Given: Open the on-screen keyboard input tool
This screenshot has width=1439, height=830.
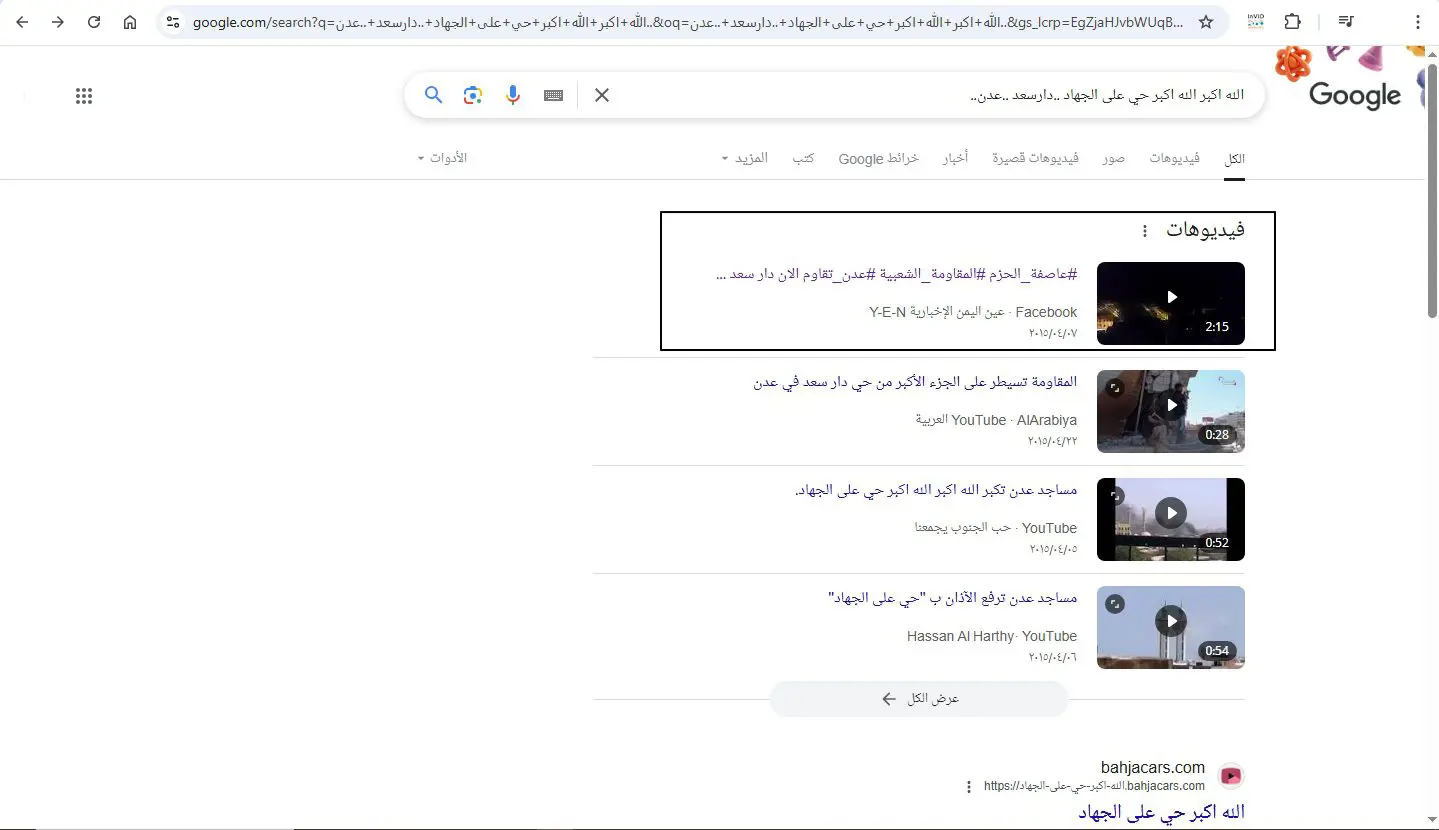Looking at the screenshot, I should [x=554, y=95].
